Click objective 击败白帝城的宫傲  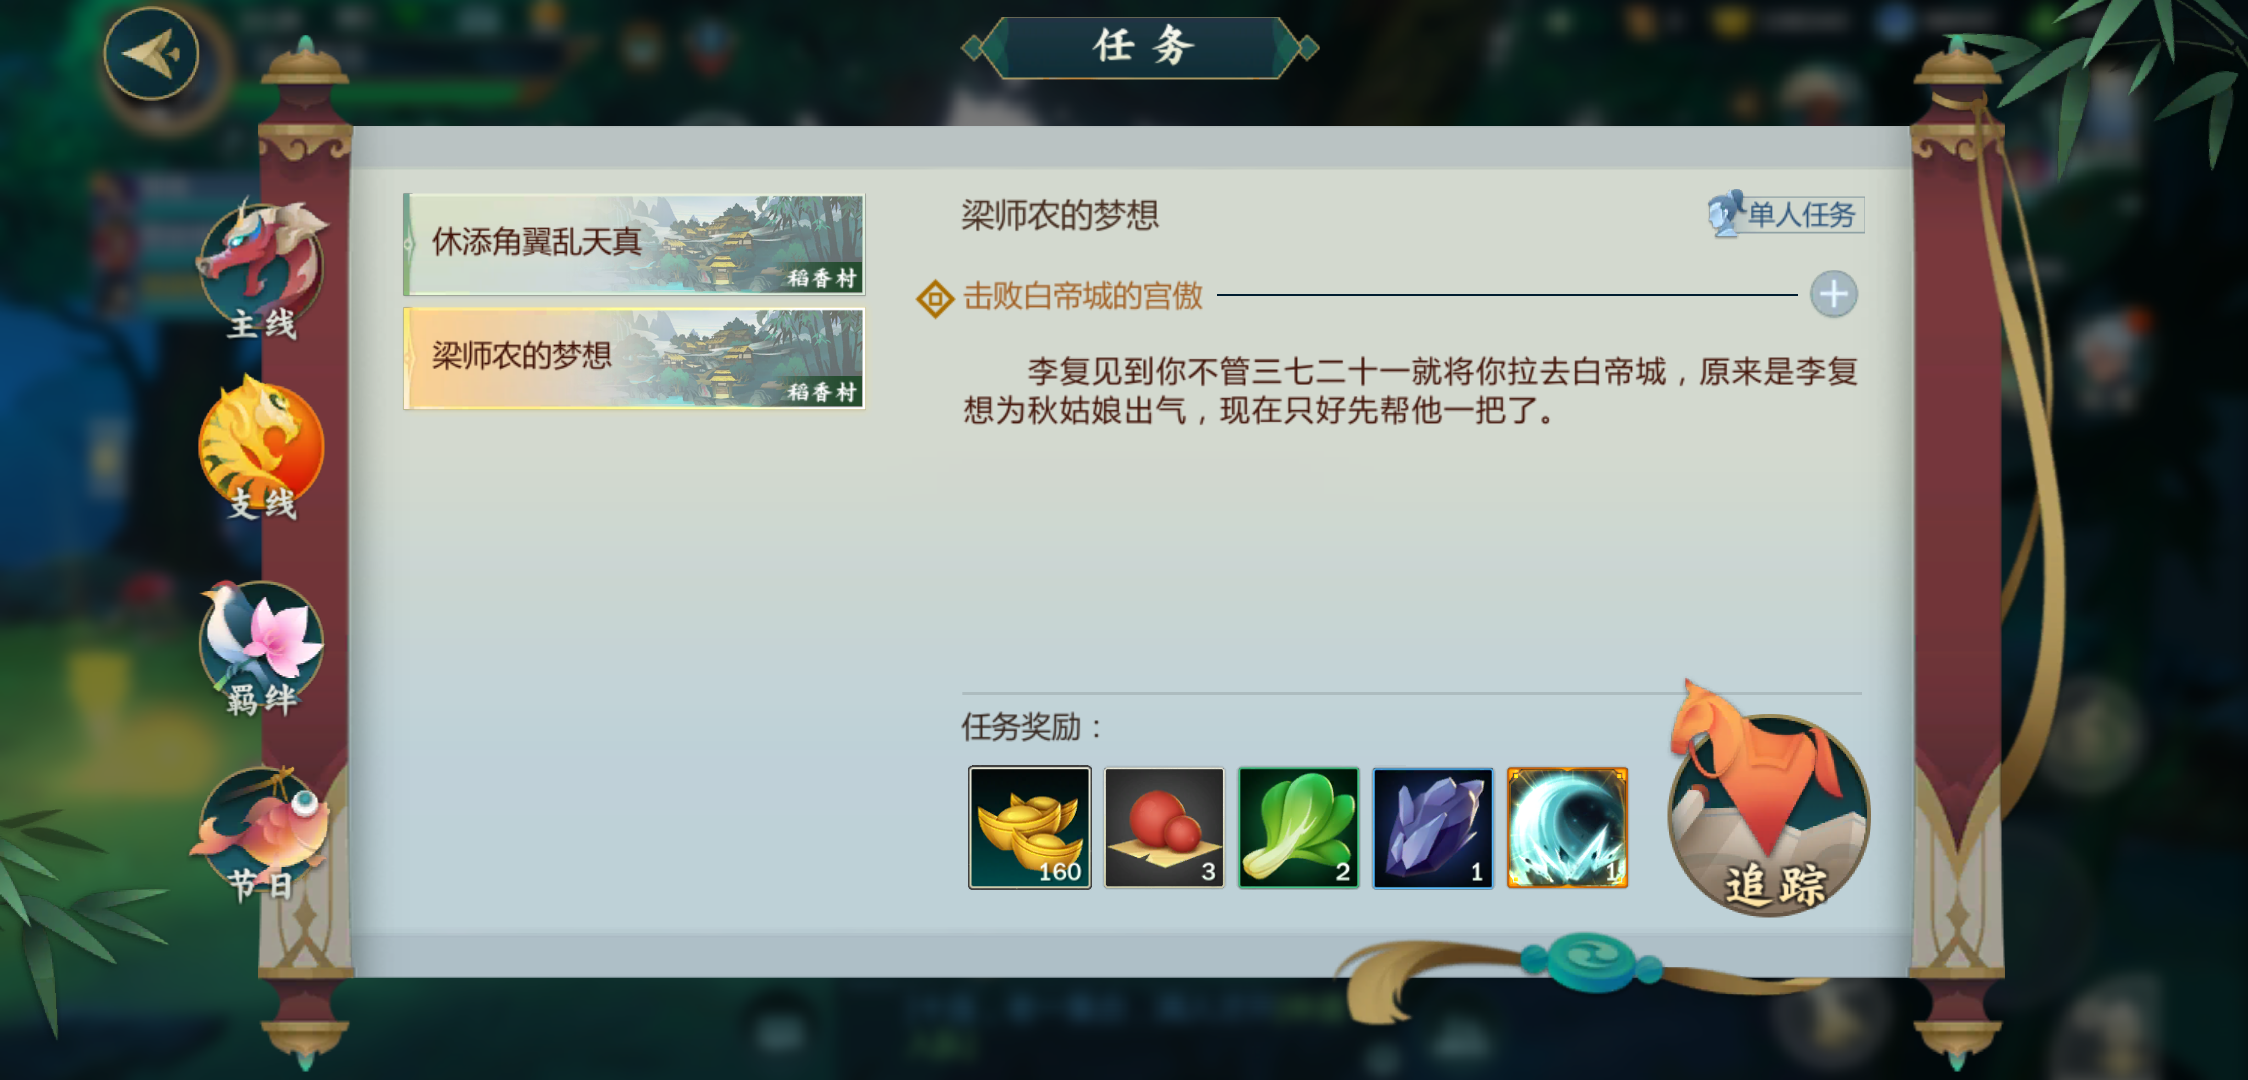1082,296
